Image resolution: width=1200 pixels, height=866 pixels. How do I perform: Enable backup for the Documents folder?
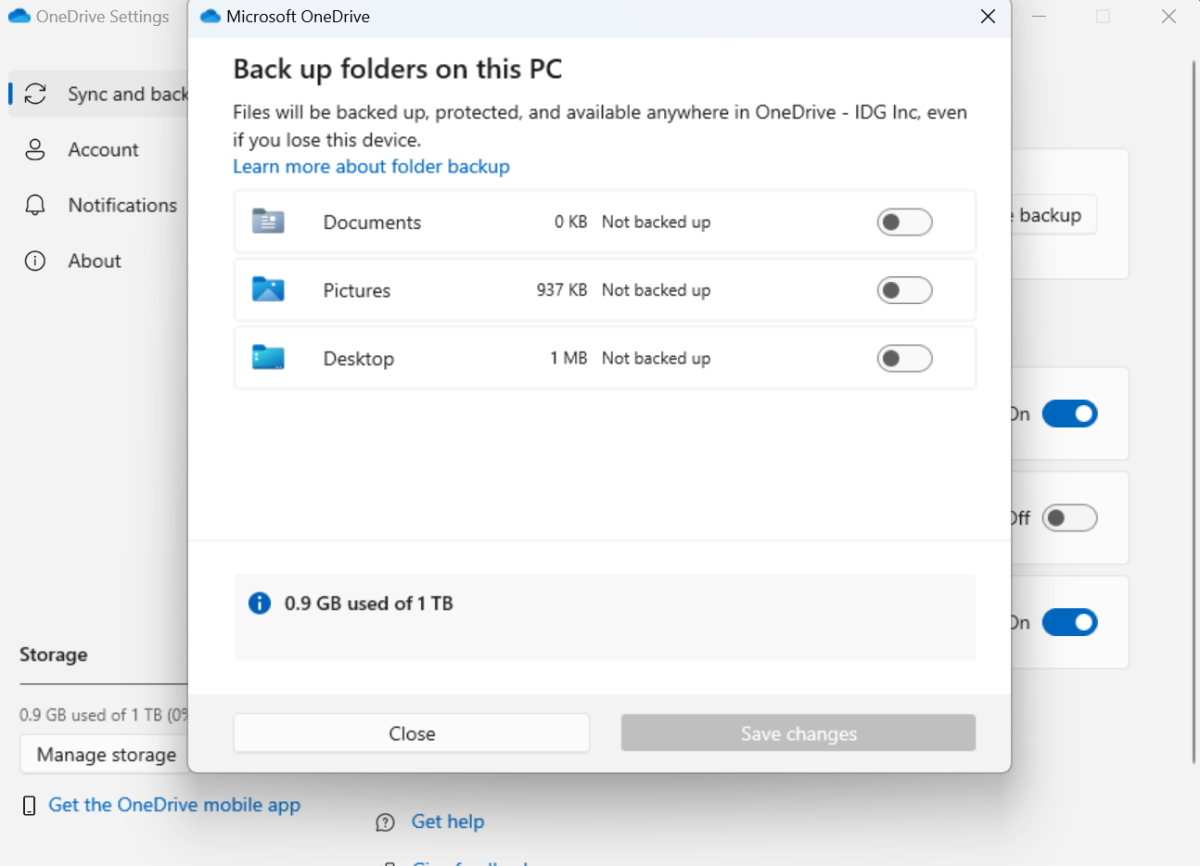pos(904,221)
